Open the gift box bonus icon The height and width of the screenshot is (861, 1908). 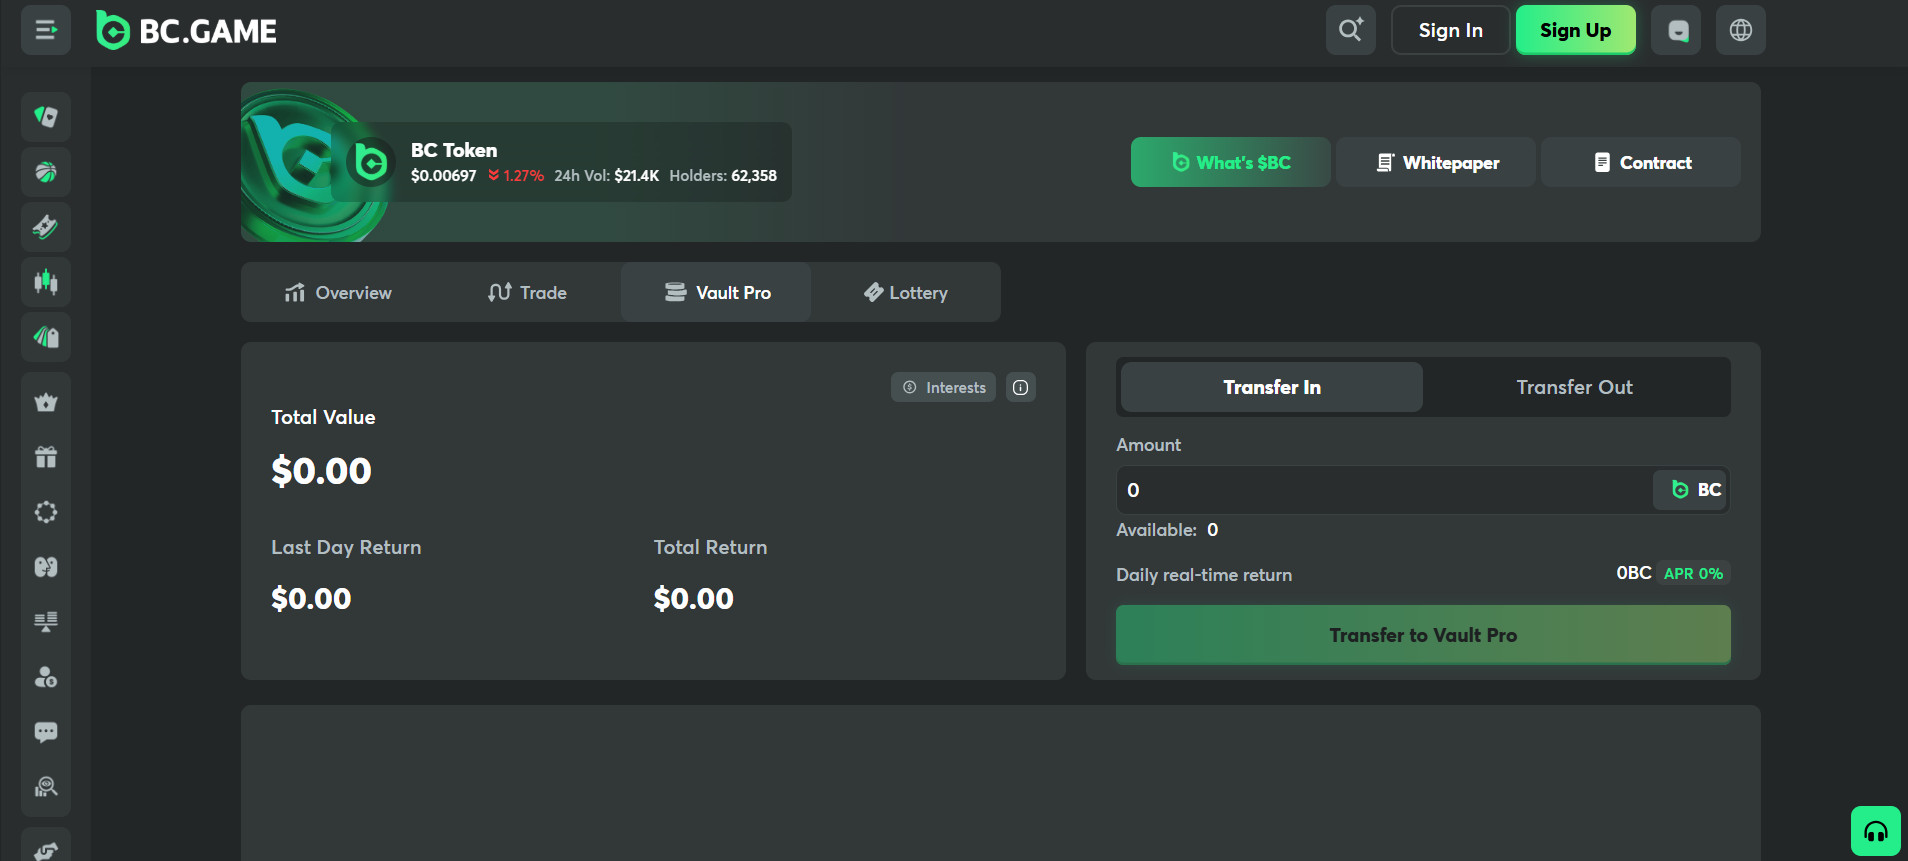[46, 457]
